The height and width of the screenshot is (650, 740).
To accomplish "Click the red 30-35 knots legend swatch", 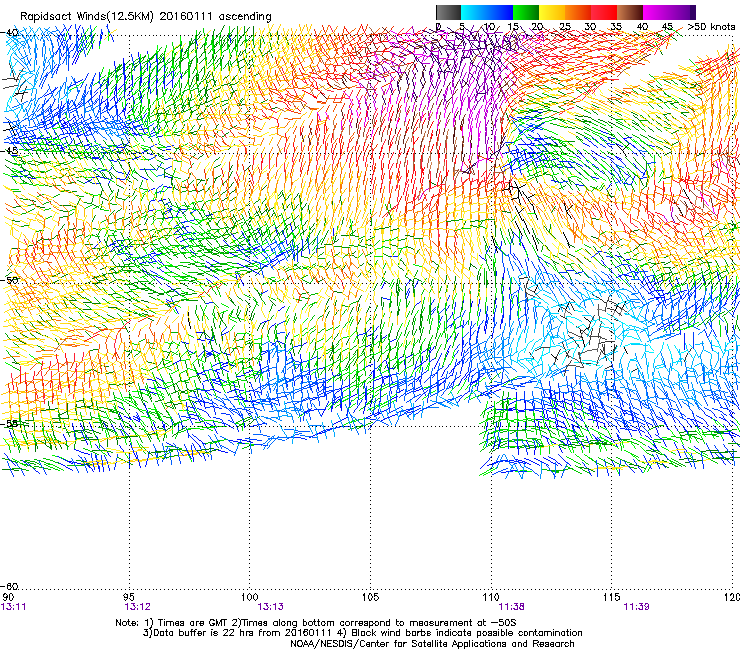I will (x=604, y=12).
